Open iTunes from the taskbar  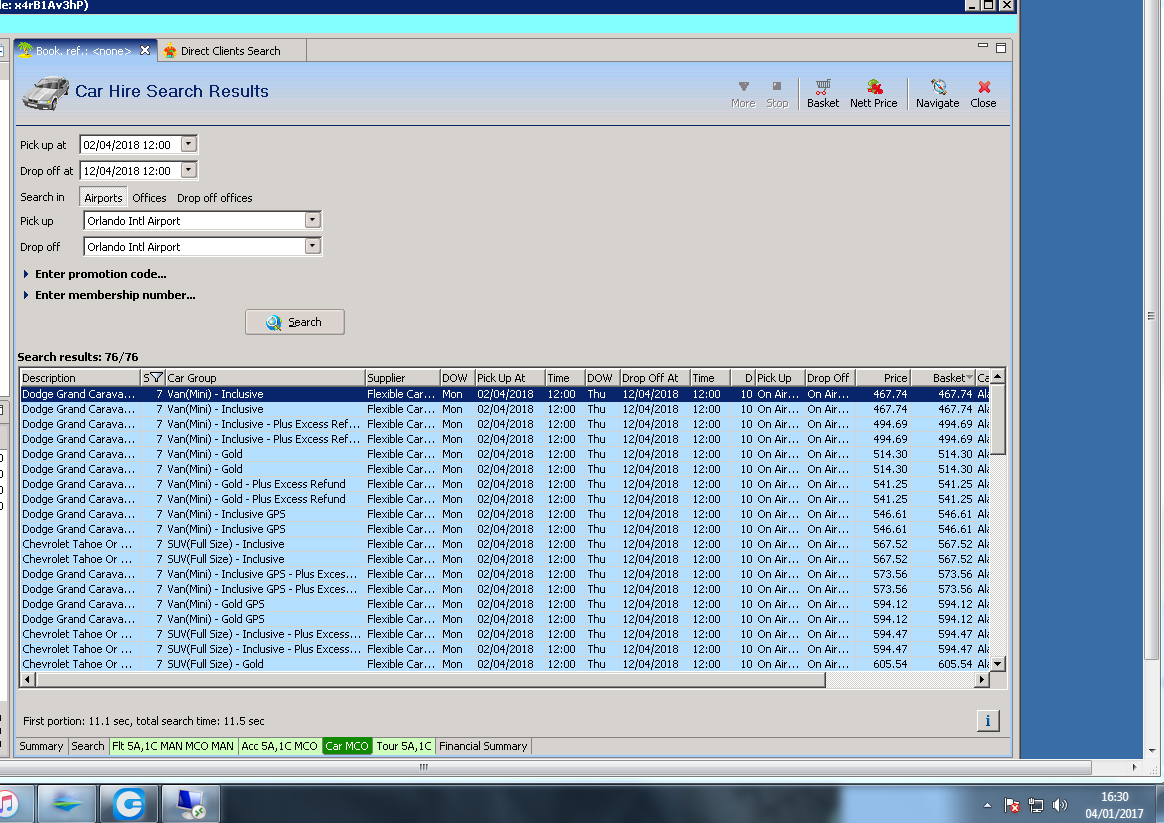(x=8, y=803)
